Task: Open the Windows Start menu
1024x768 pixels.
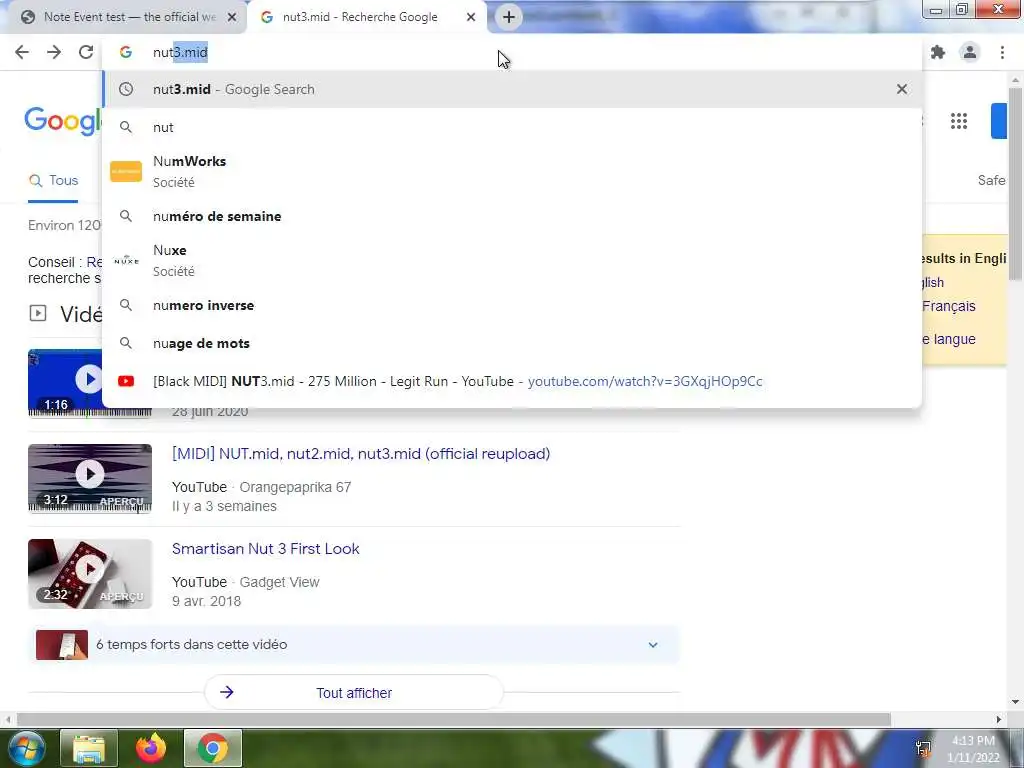Action: pos(25,748)
